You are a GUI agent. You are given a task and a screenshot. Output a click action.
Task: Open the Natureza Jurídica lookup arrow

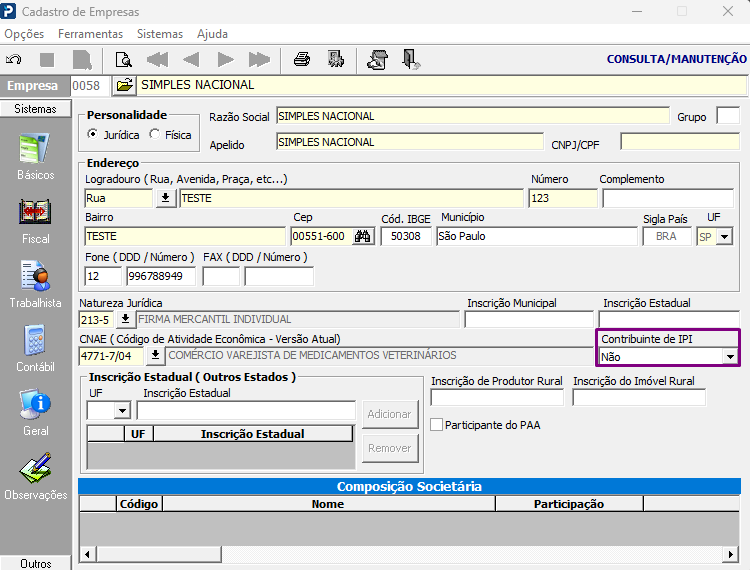125,319
